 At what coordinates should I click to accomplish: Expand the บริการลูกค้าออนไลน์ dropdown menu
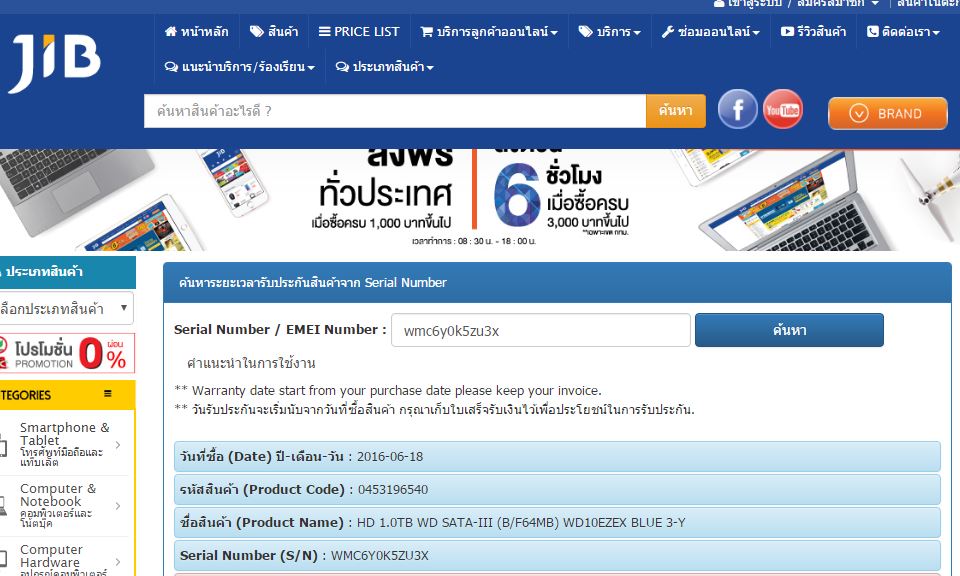(489, 31)
